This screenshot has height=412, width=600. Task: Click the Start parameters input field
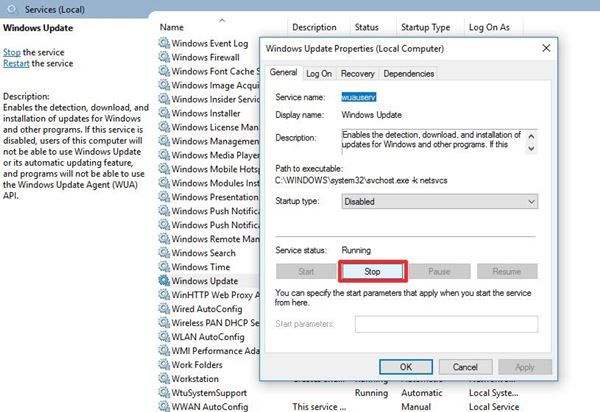[x=446, y=324]
